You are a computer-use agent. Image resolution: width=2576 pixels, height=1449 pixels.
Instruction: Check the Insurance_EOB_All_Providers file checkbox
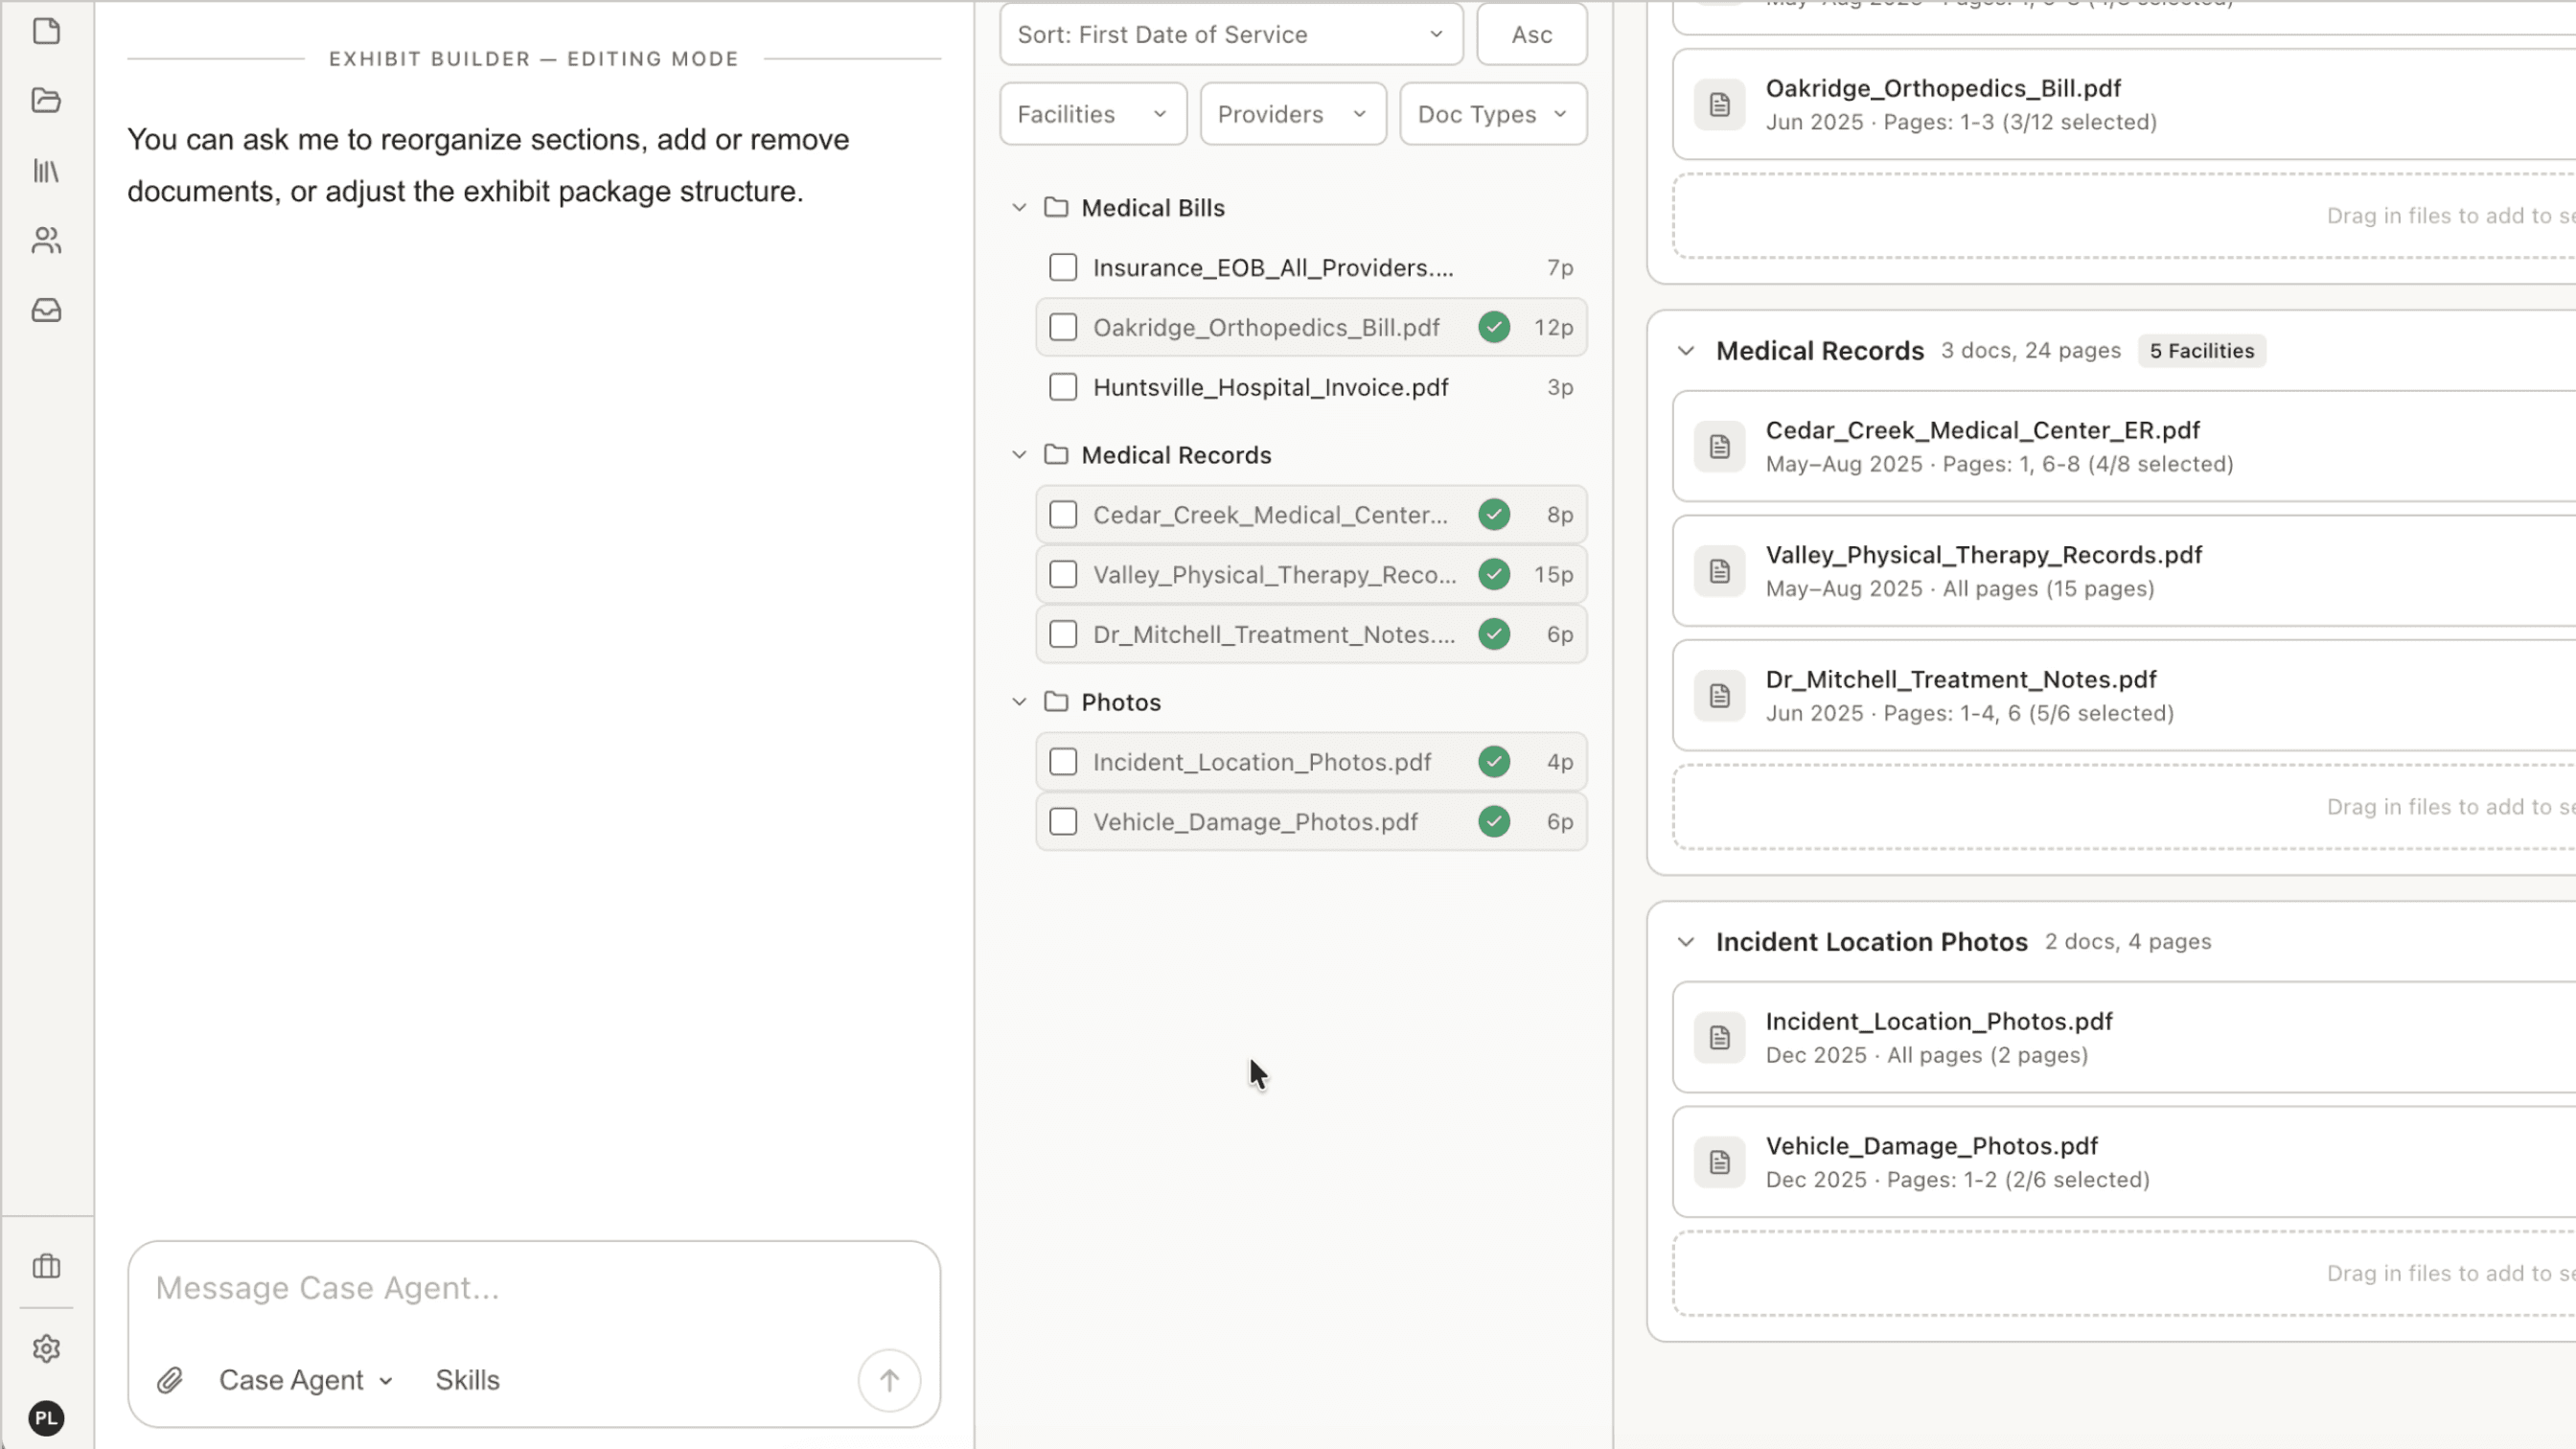[x=1063, y=268]
